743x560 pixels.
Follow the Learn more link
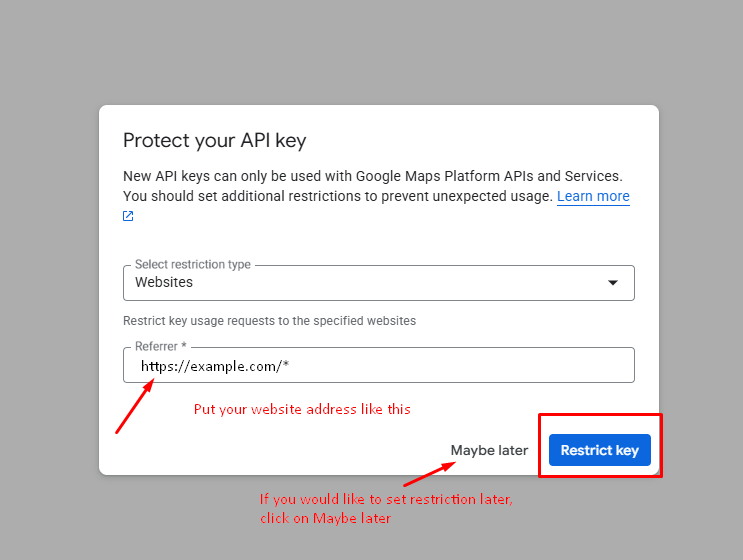coord(593,196)
